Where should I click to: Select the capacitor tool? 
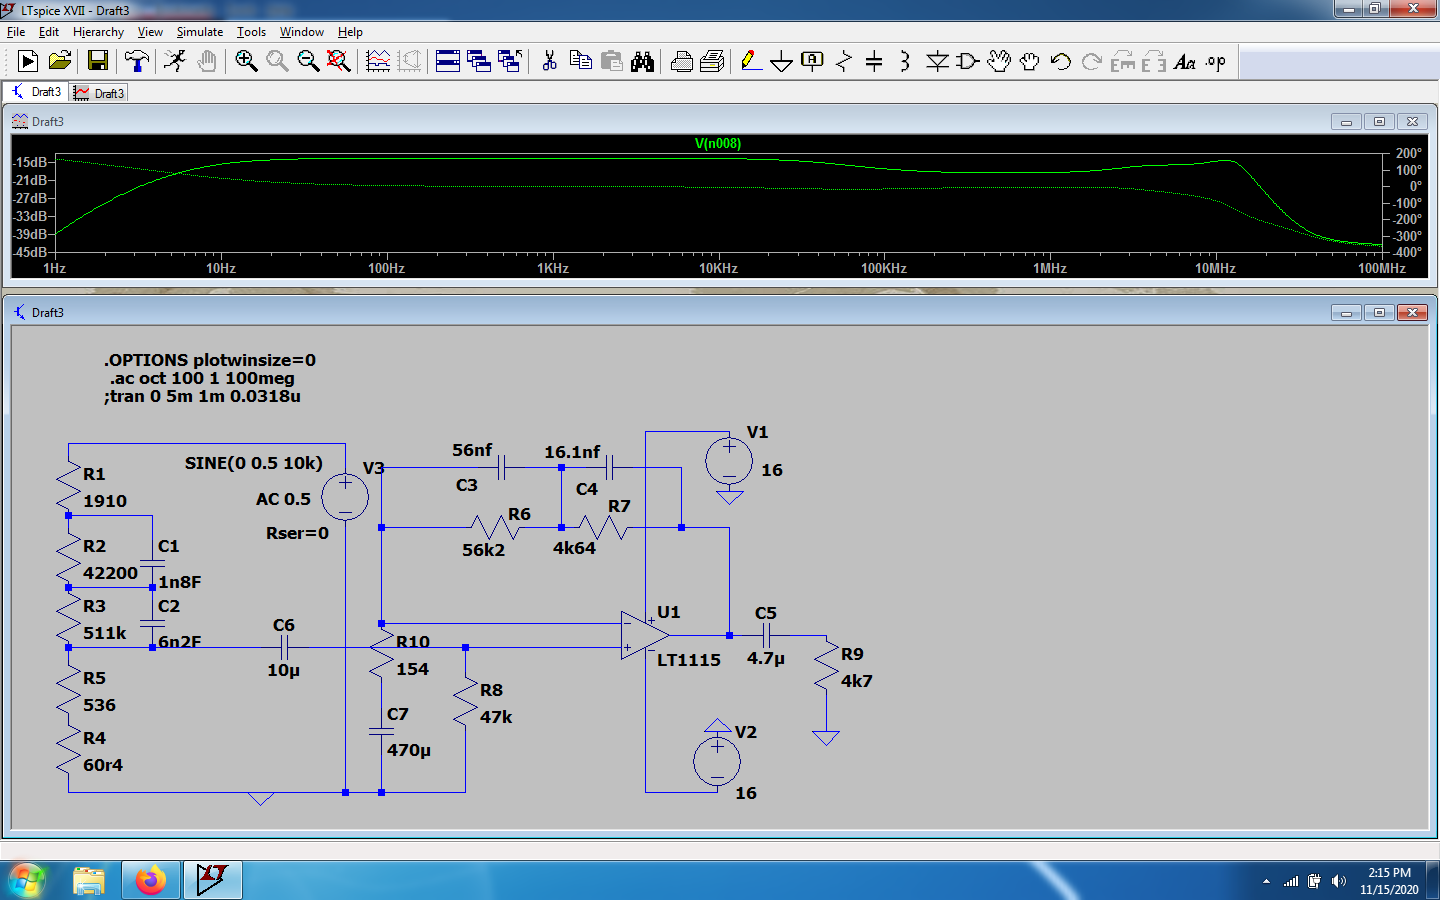click(874, 61)
